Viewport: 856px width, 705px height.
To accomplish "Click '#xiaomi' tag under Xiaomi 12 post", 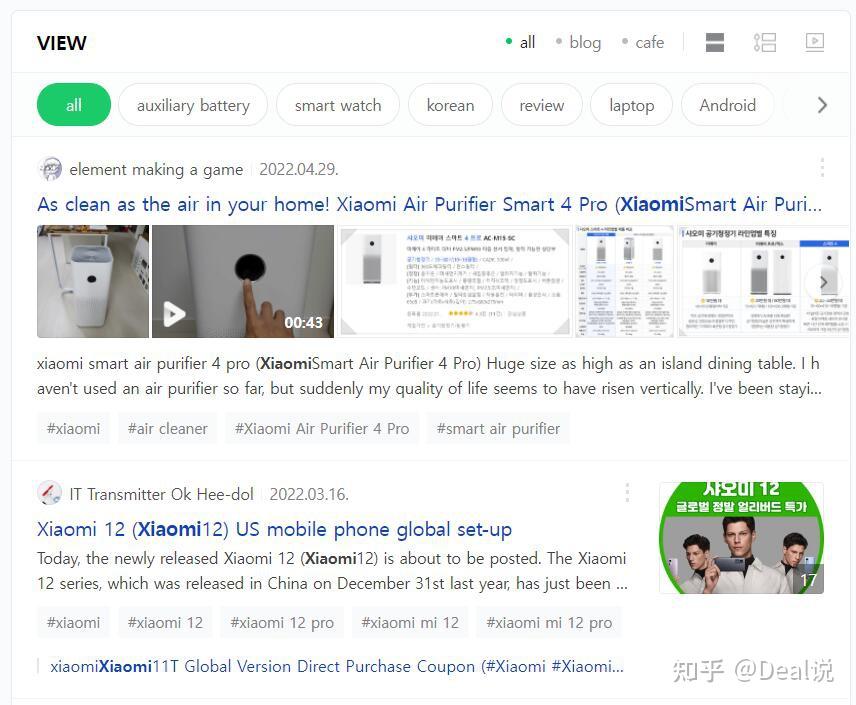I will pyautogui.click(x=74, y=623).
